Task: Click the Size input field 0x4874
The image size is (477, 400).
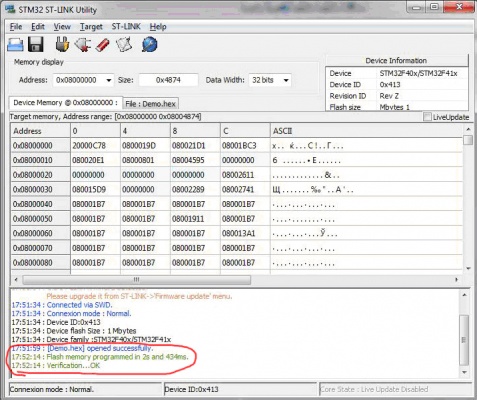Action: pyautogui.click(x=168, y=80)
